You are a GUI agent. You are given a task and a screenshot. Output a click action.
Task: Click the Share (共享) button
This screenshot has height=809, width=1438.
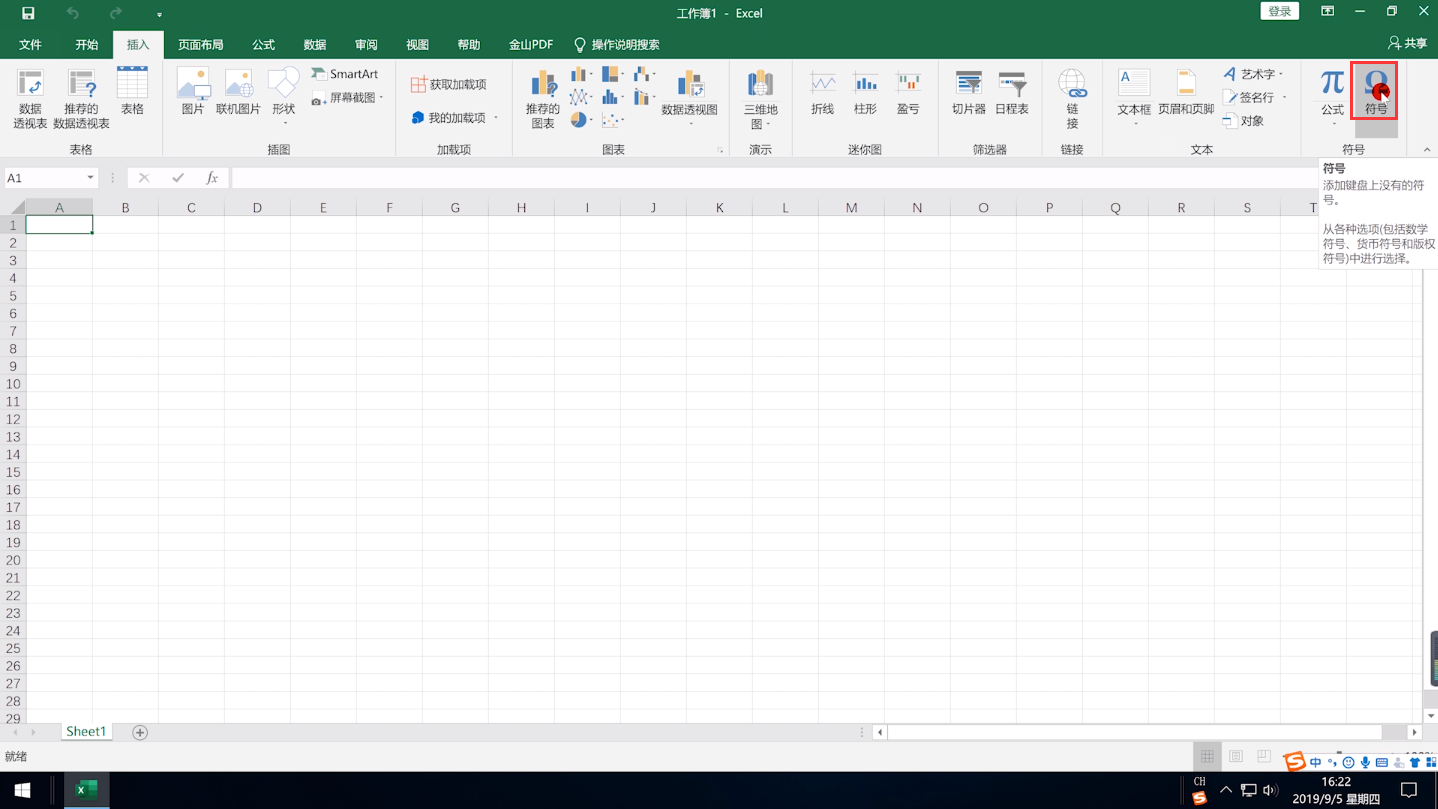tap(1407, 44)
